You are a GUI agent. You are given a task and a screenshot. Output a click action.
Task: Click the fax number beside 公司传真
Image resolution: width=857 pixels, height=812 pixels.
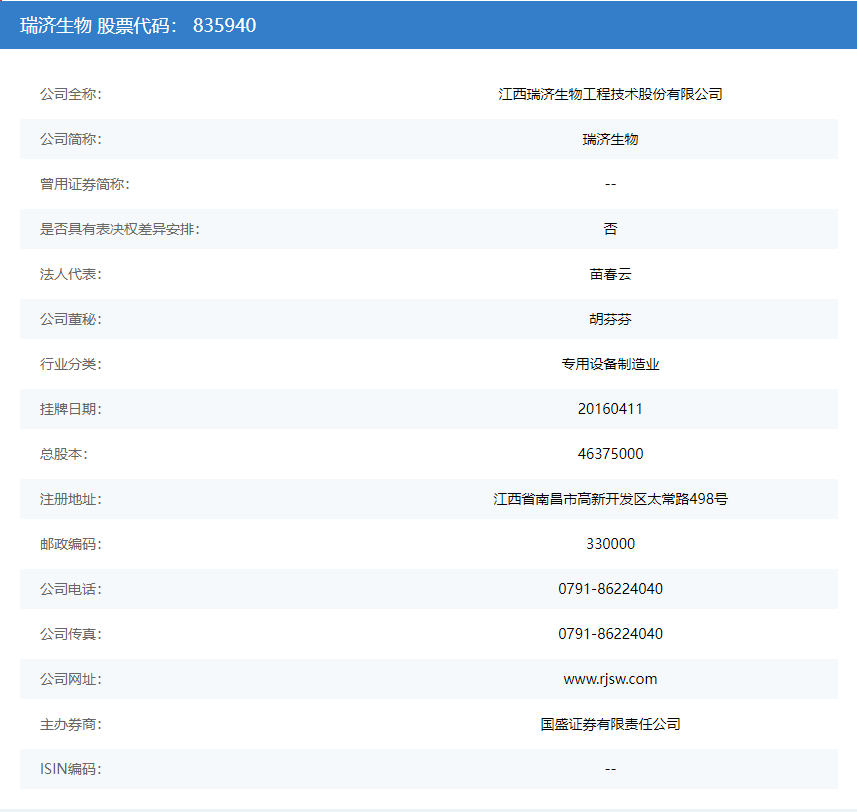(610, 634)
